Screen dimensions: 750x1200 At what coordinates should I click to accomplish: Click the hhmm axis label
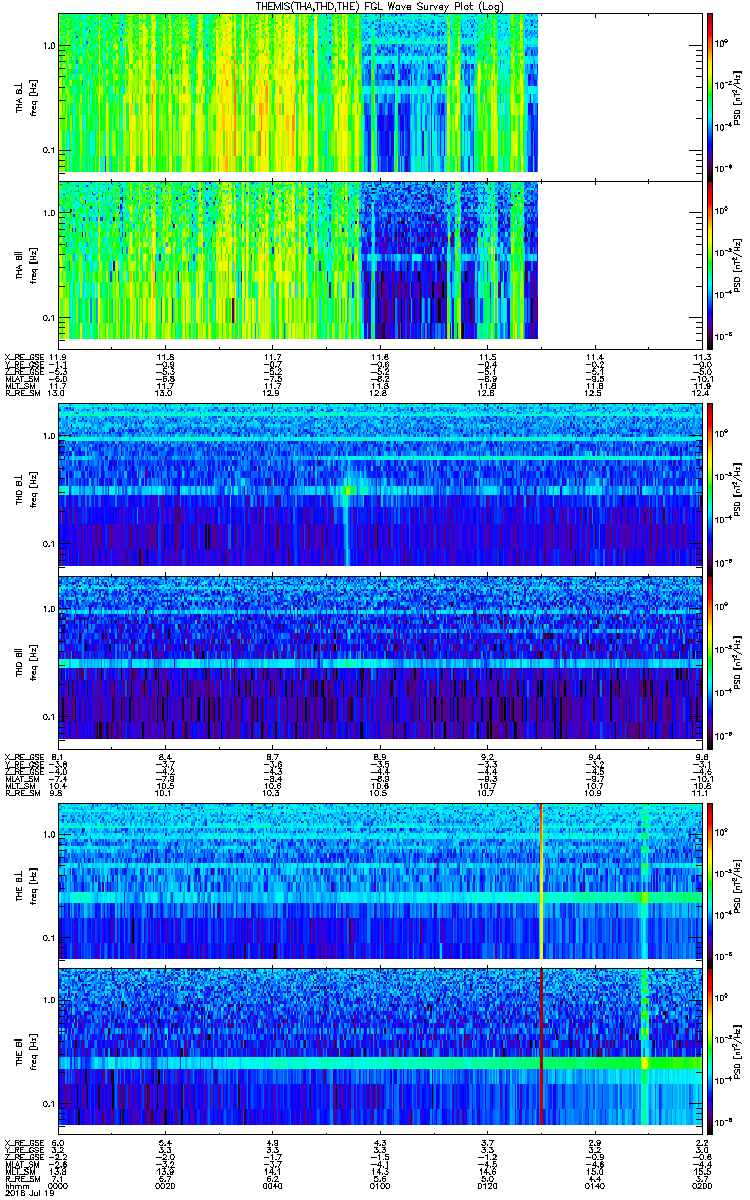(x=16, y=1178)
